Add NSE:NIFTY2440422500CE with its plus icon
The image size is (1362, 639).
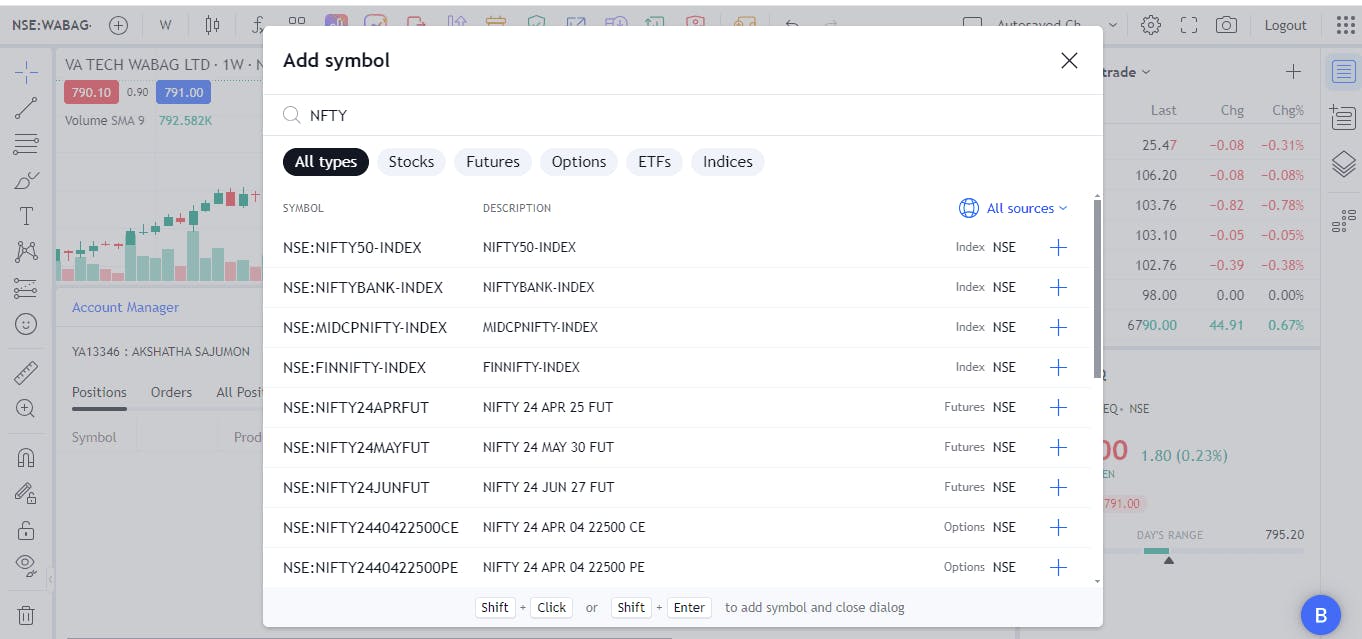tap(1058, 527)
